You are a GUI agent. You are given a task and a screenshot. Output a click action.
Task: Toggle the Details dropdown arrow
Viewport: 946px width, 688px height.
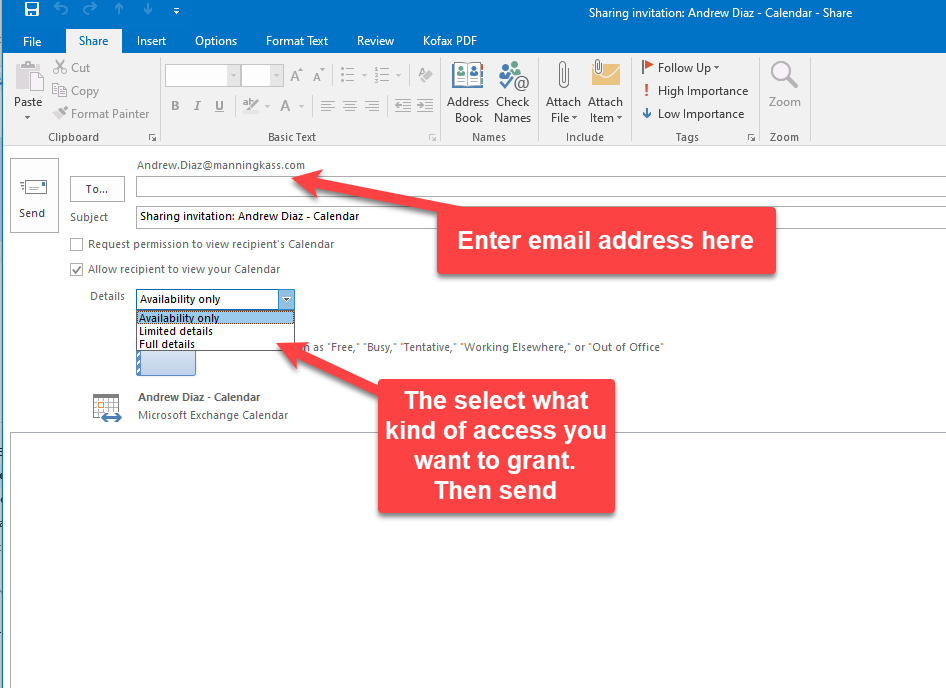click(286, 299)
